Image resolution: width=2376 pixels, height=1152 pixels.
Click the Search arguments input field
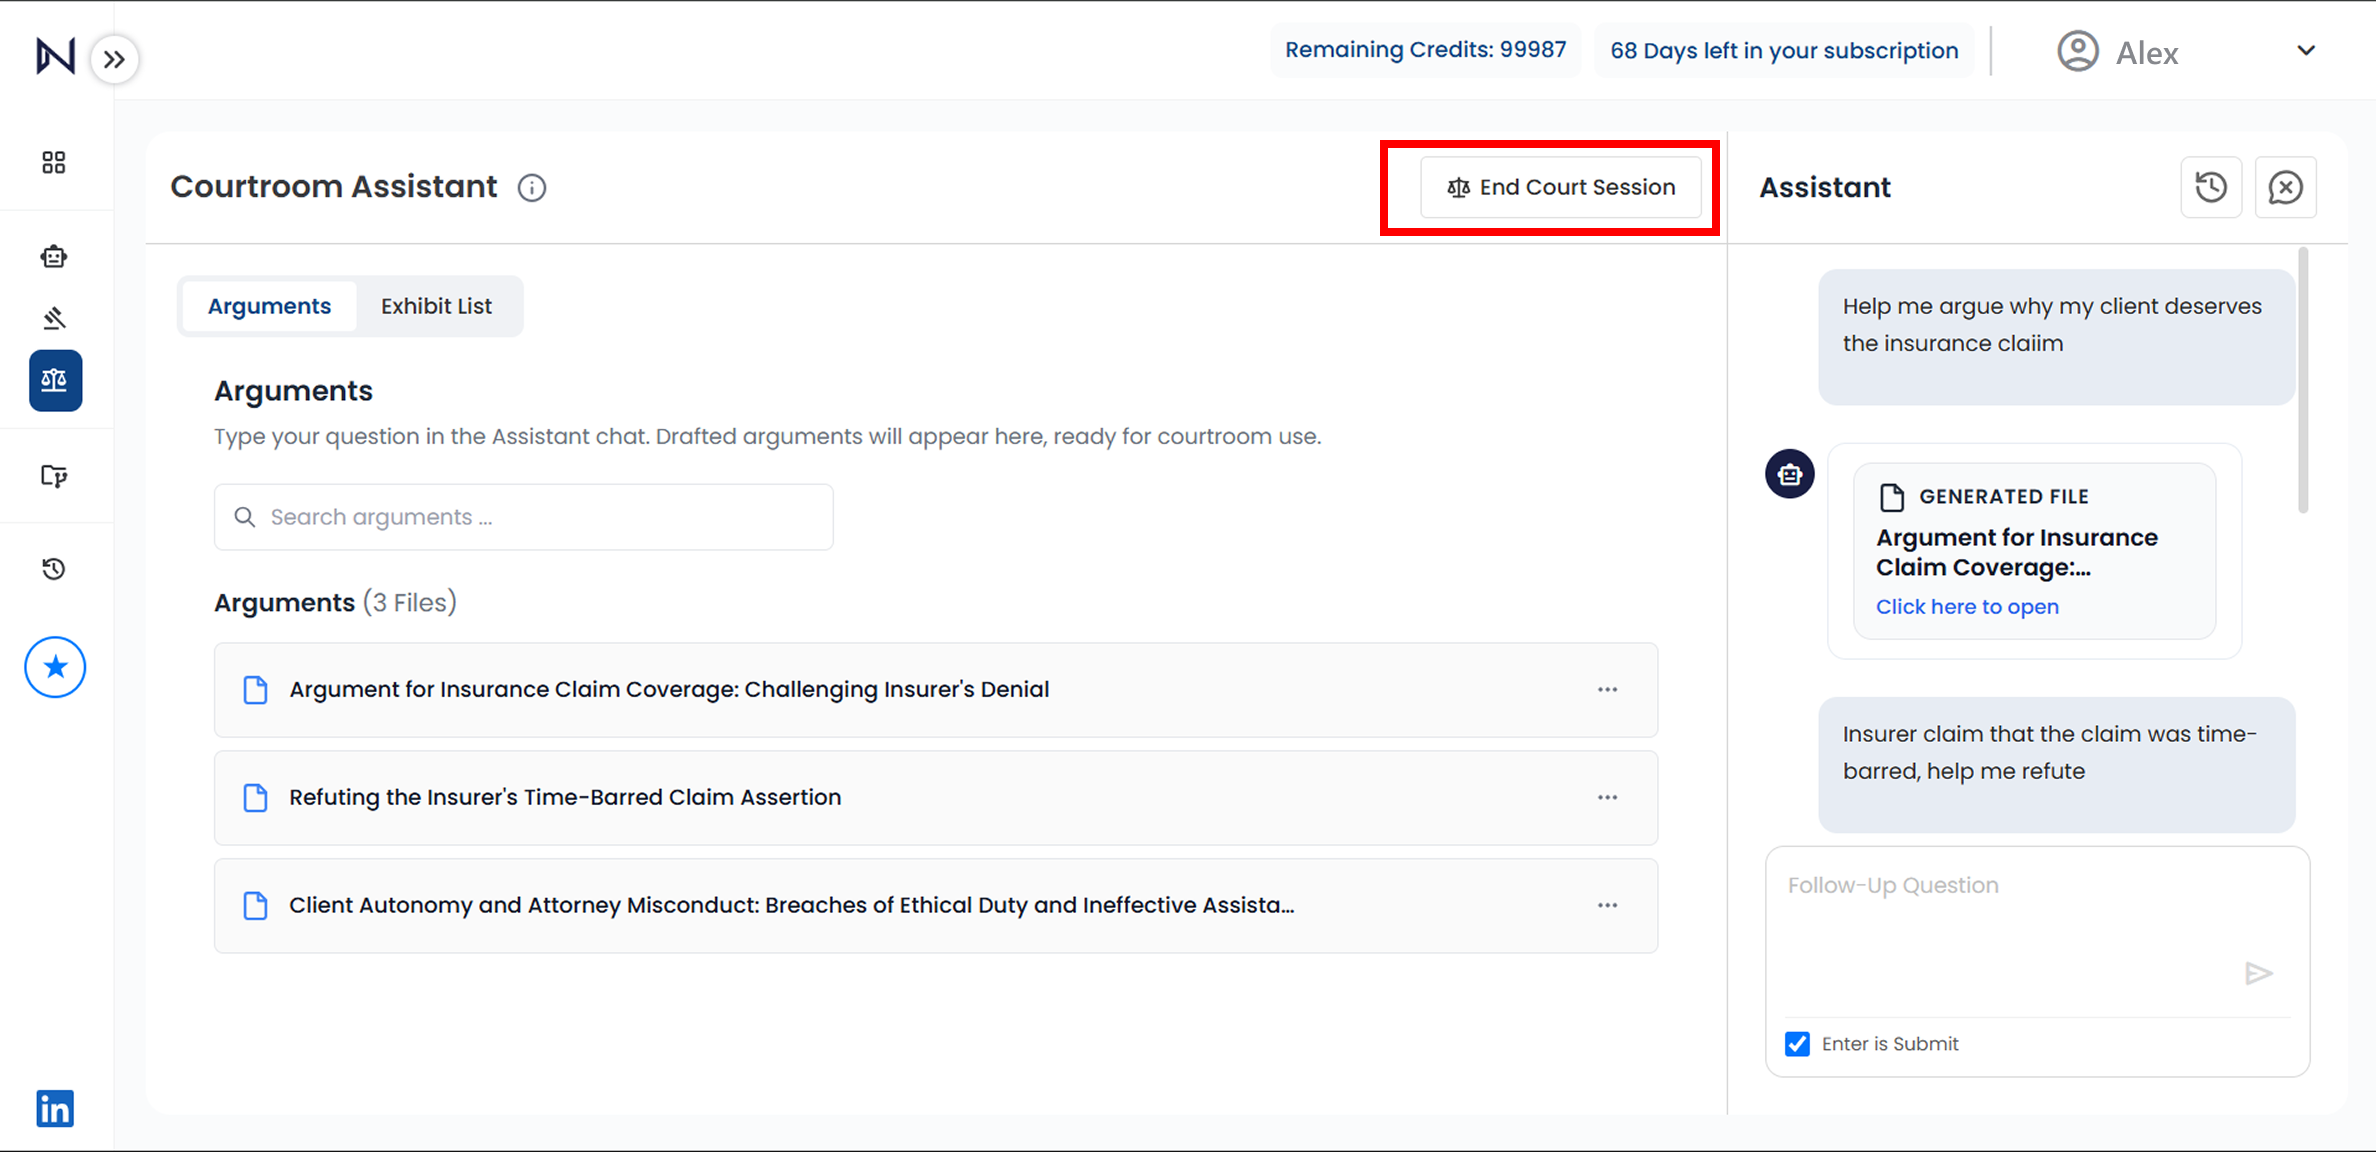tap(523, 517)
